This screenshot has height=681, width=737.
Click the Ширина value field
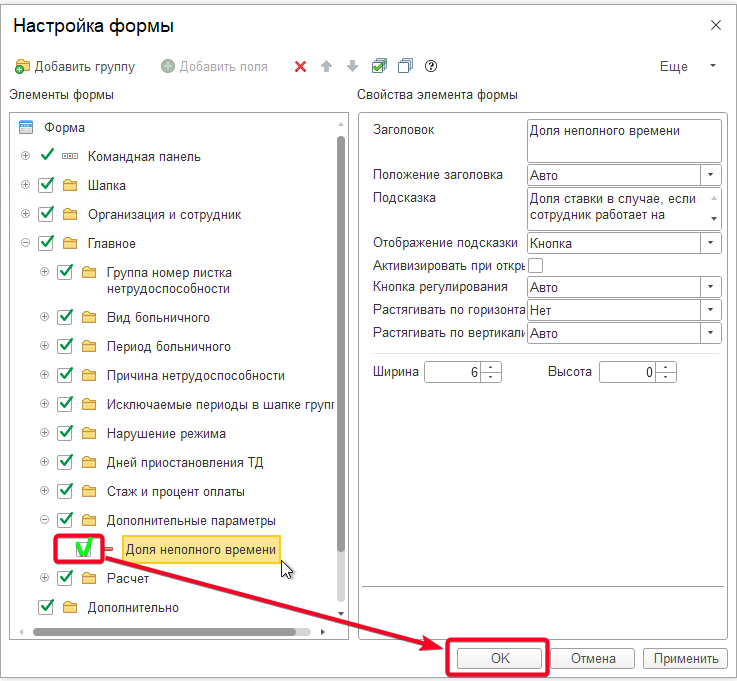(x=452, y=372)
